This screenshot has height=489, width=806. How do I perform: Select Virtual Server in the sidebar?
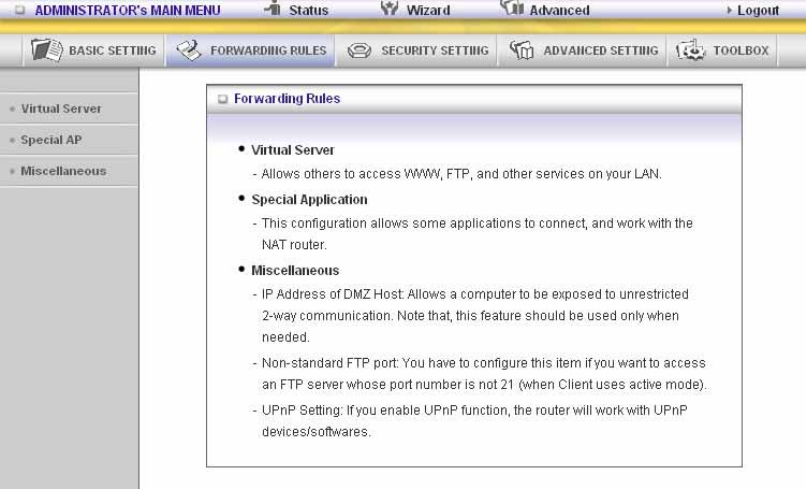61,108
